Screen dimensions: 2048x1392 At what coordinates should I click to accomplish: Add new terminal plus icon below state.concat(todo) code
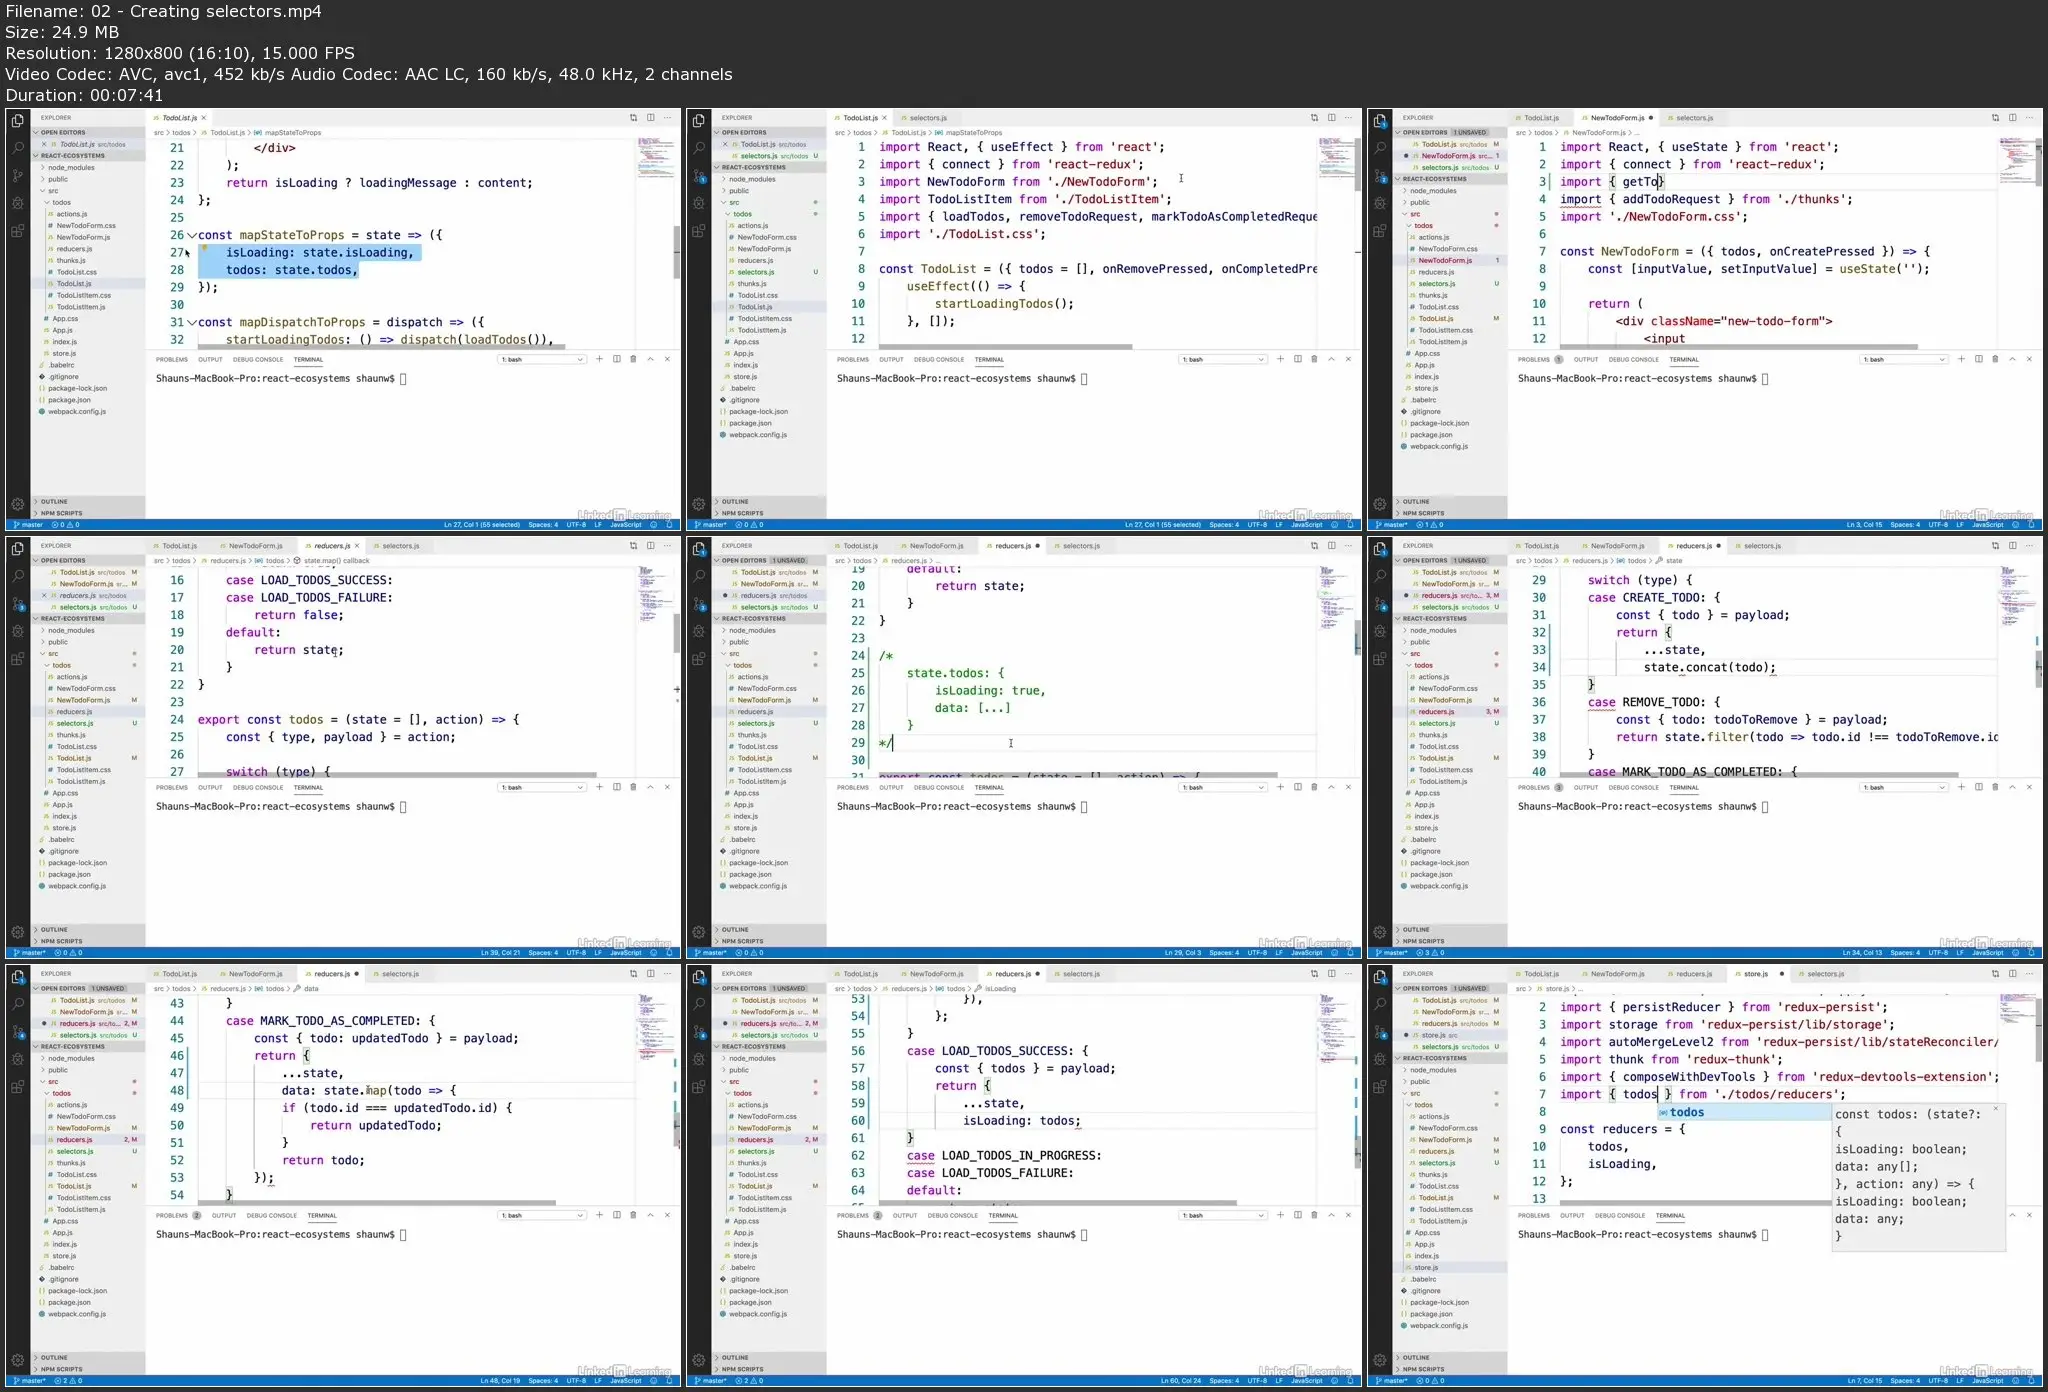coord(1961,787)
